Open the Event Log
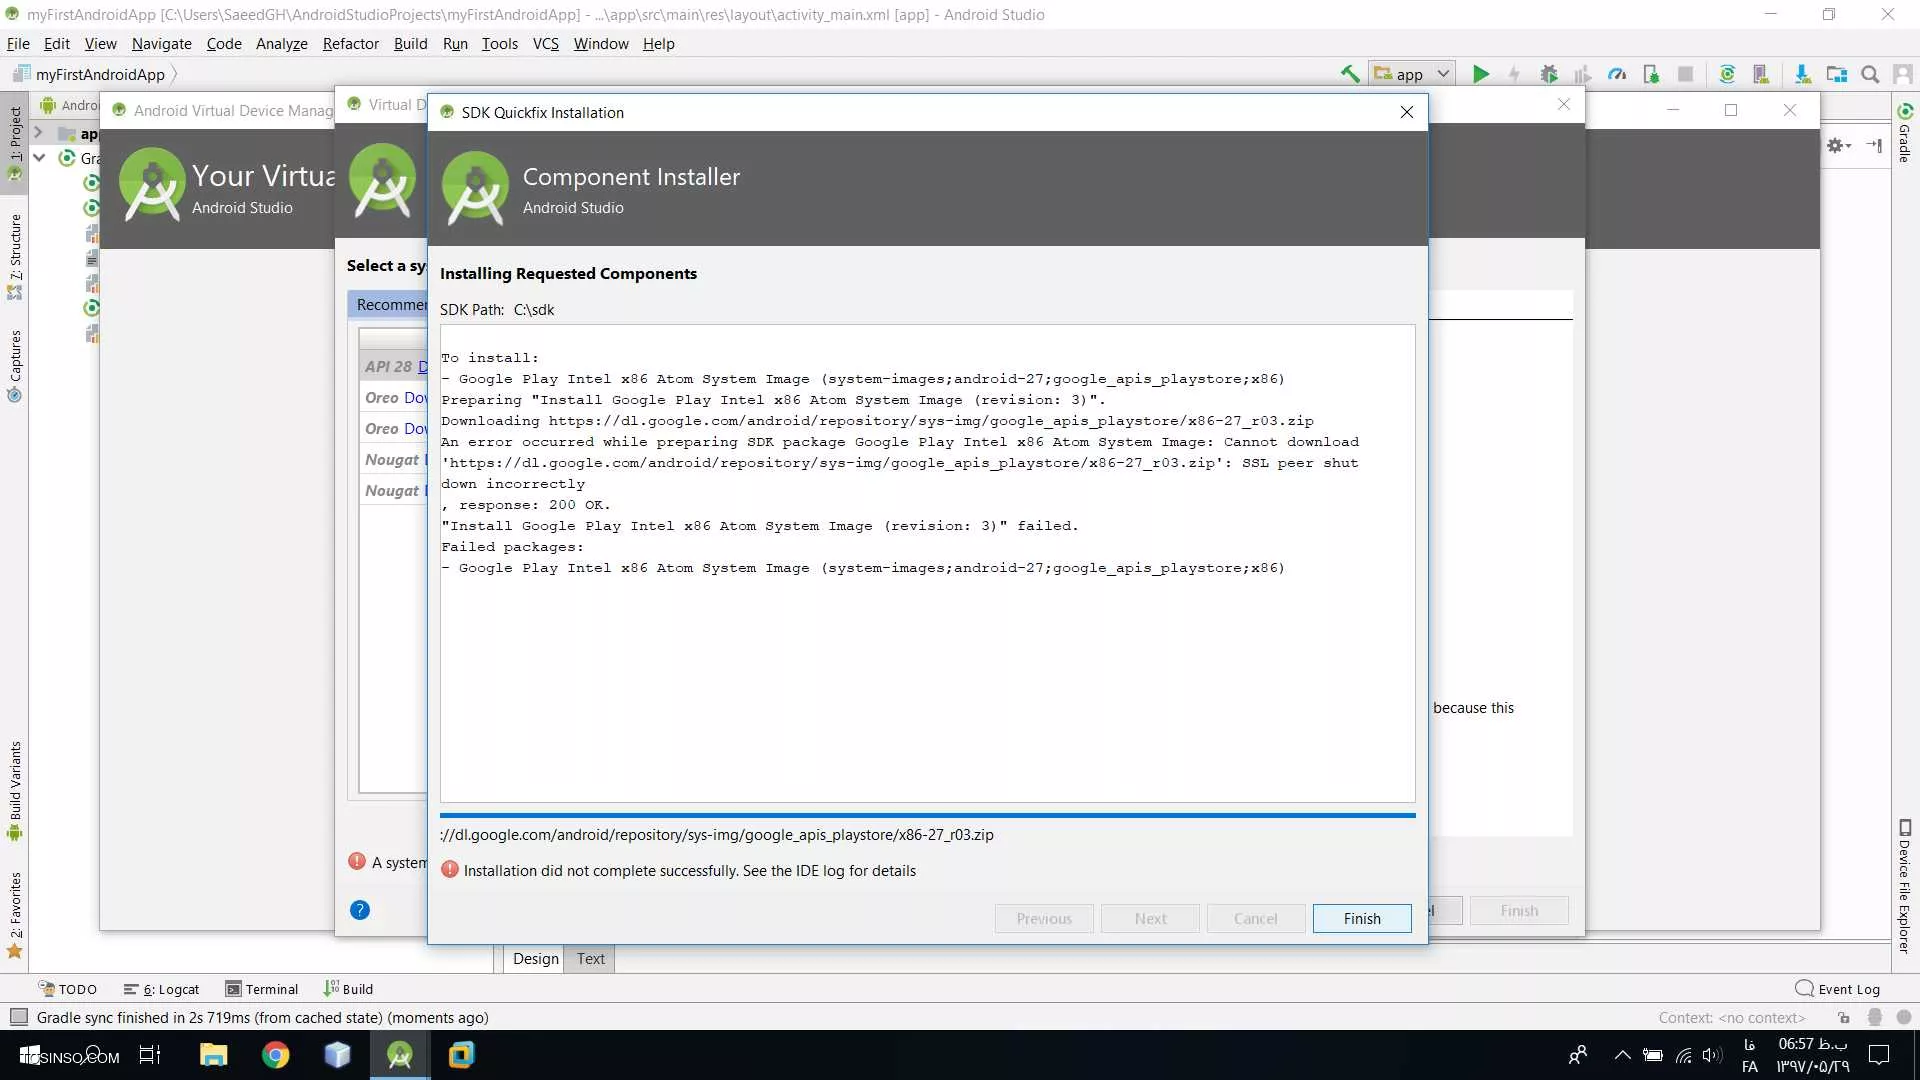1920x1080 pixels. [x=1837, y=989]
